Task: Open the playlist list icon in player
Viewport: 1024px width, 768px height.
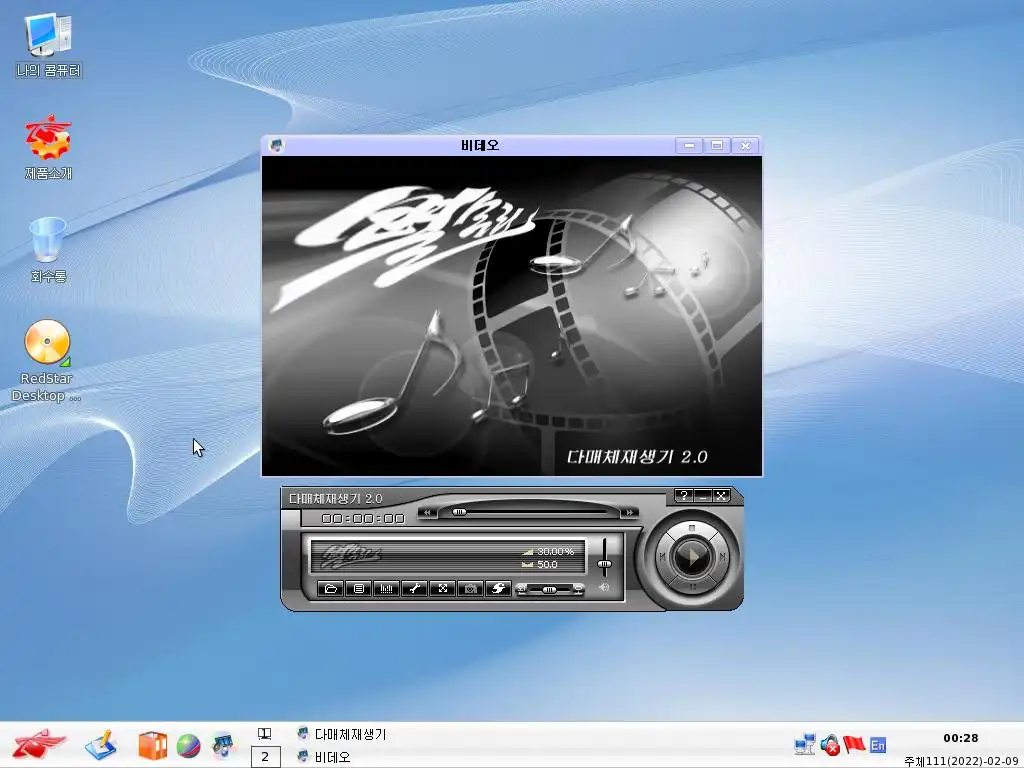Action: 359,588
